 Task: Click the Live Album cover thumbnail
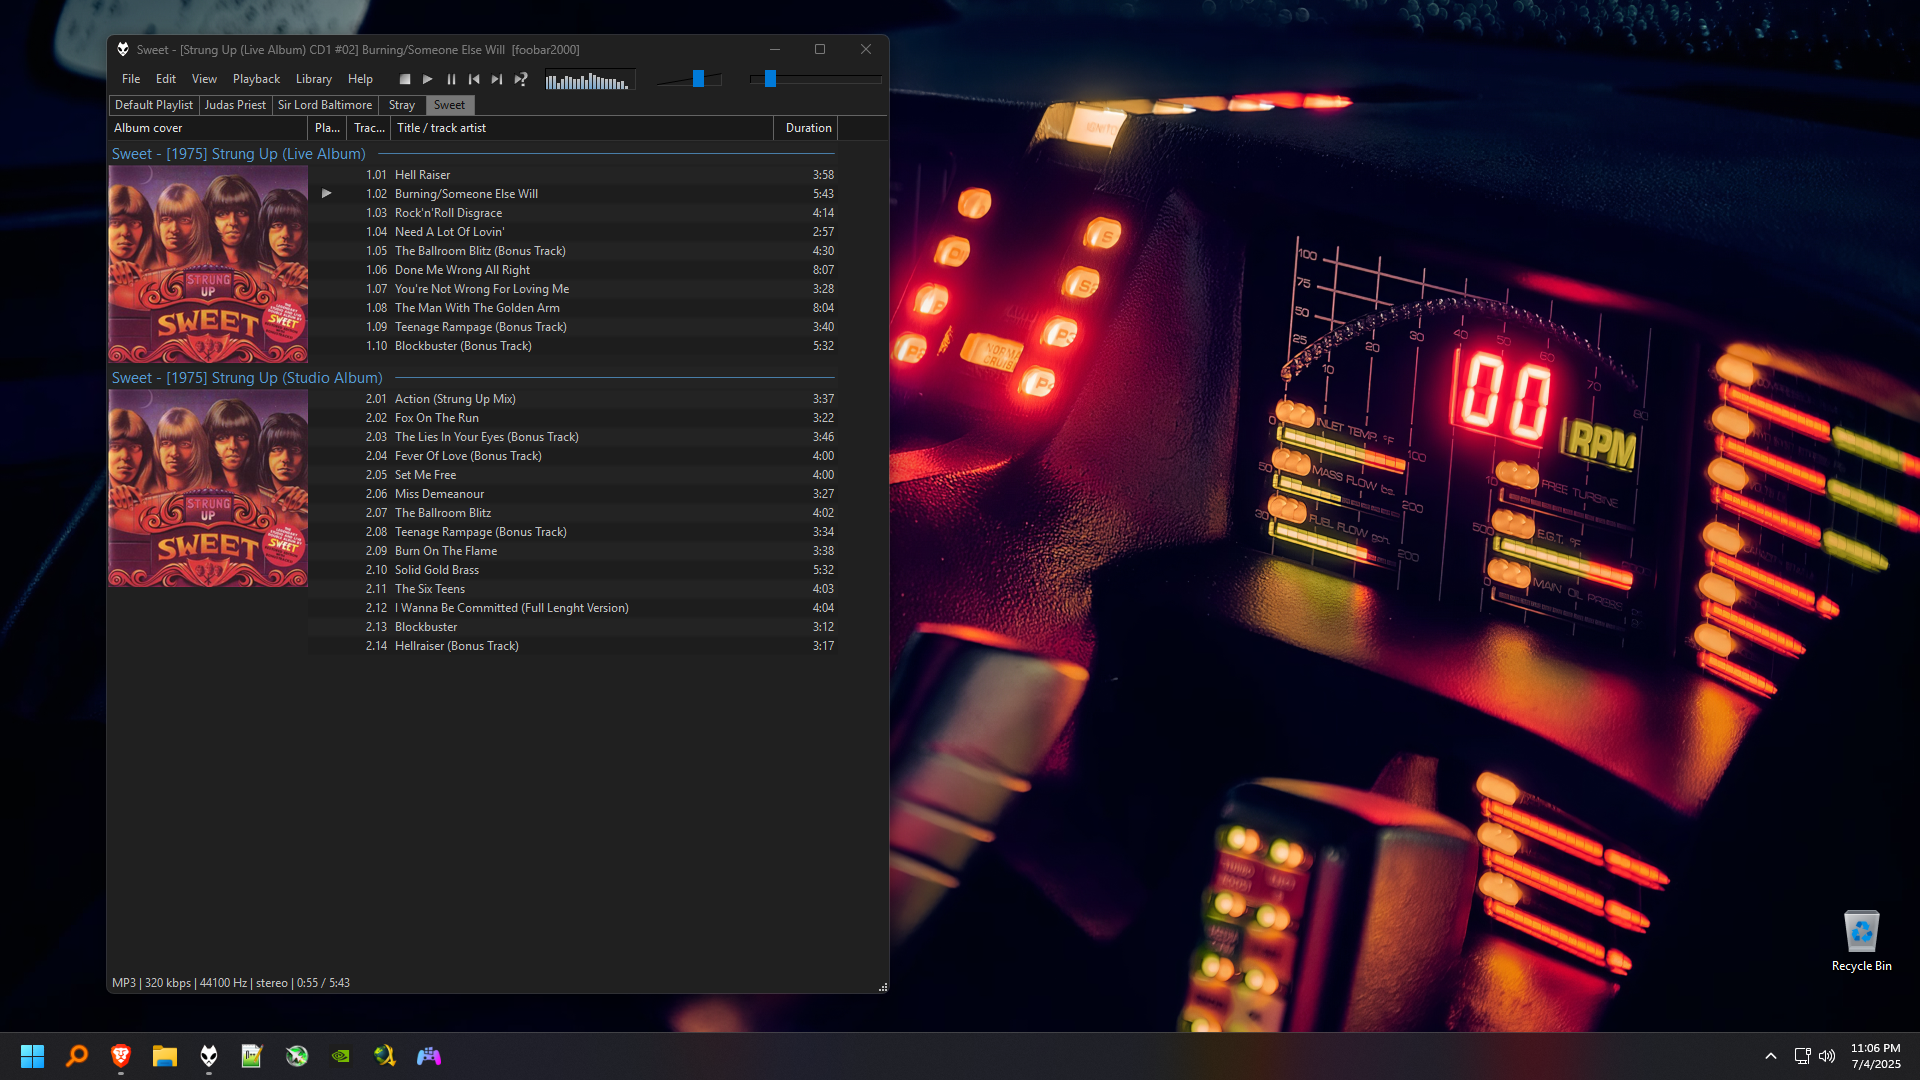pyautogui.click(x=208, y=264)
